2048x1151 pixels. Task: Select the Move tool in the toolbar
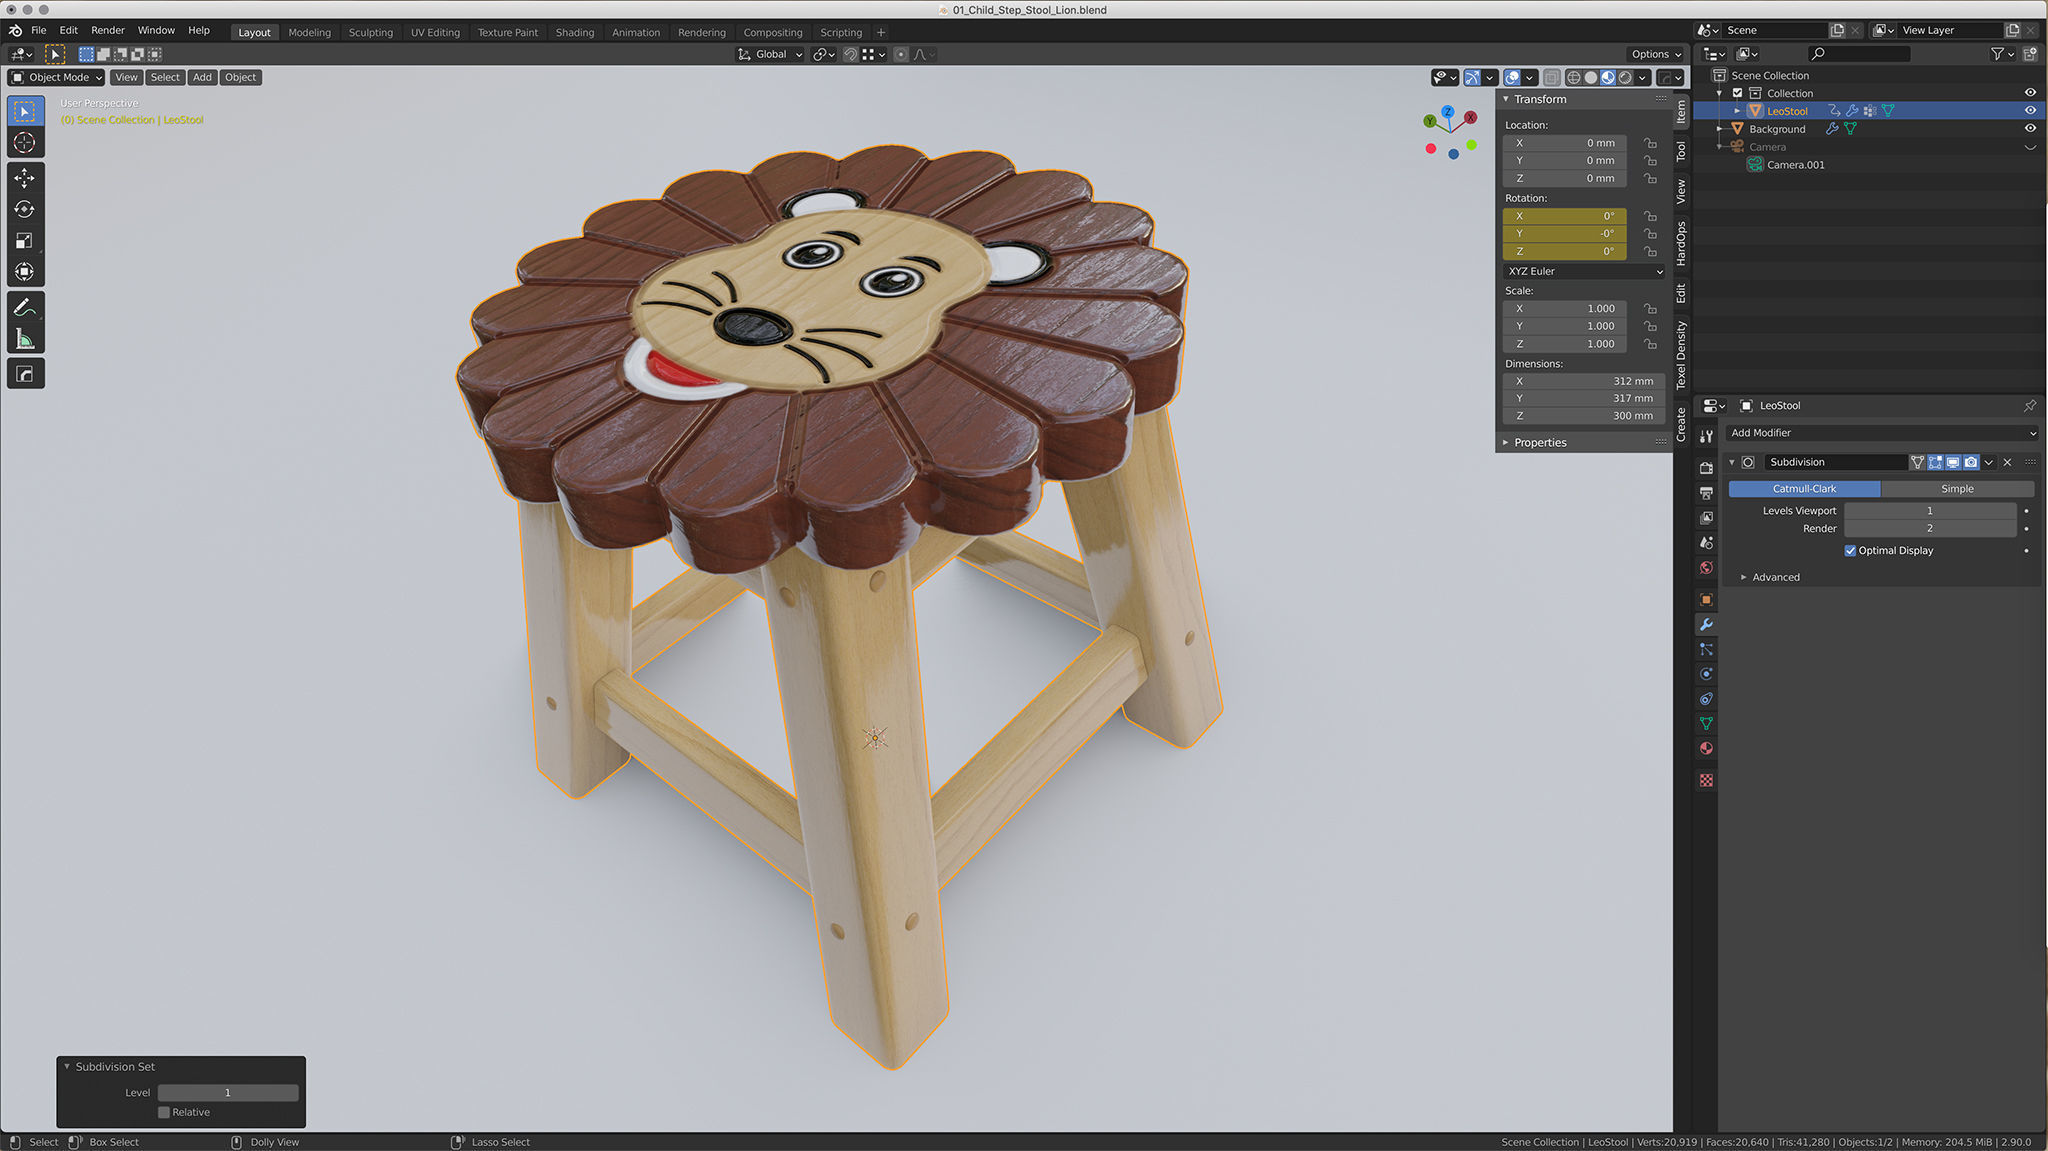25,178
